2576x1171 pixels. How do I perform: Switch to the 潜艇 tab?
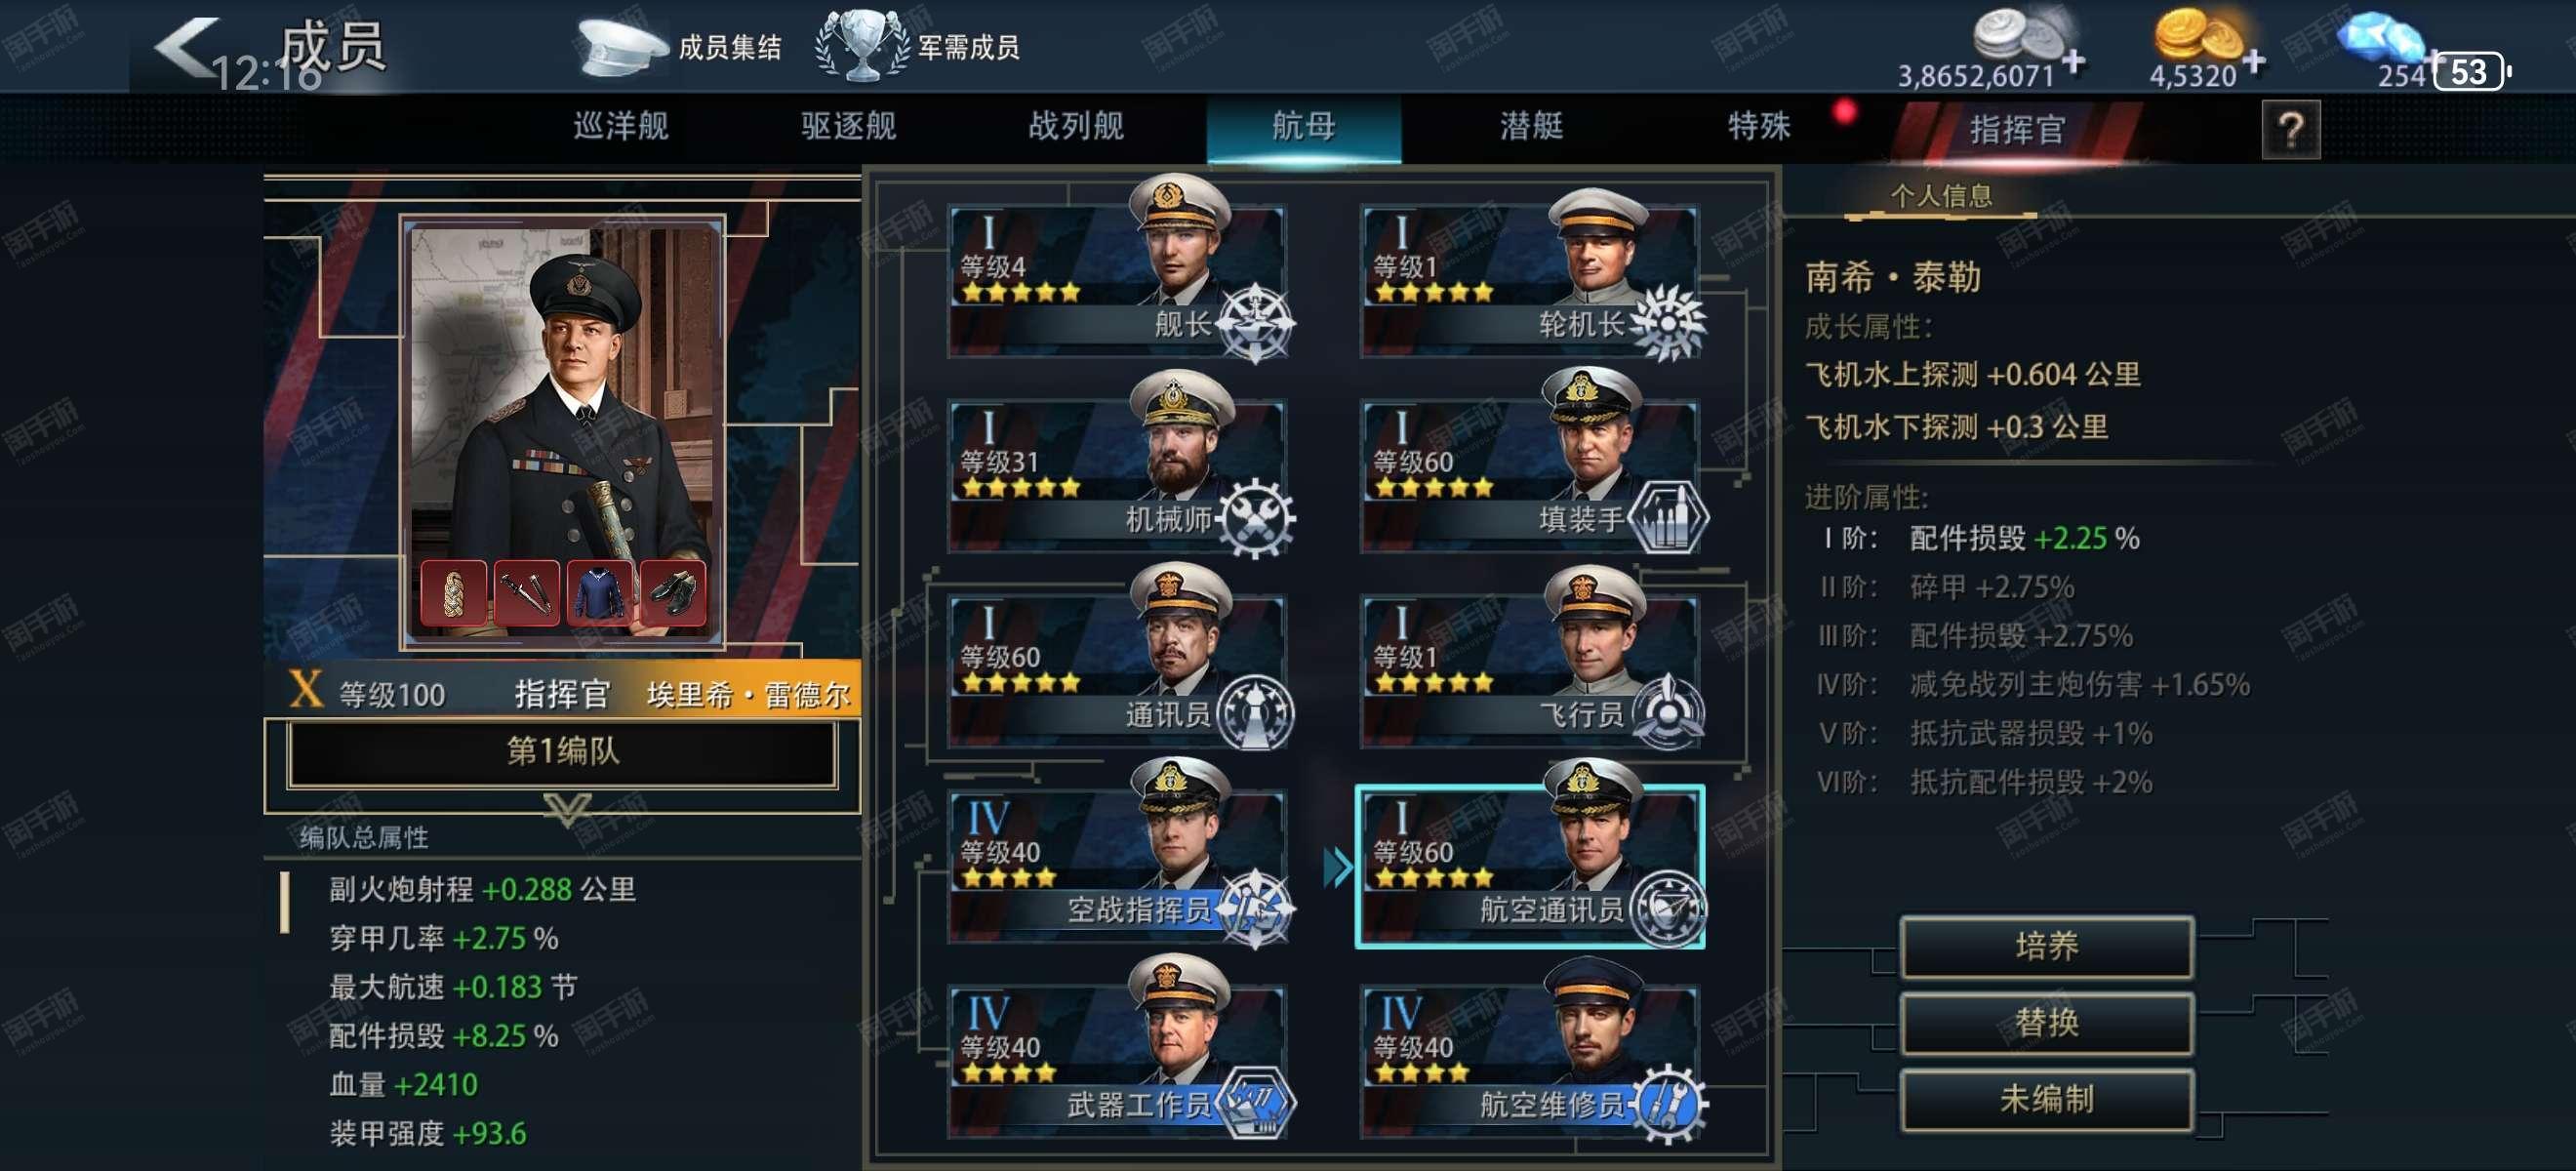[x=1531, y=127]
